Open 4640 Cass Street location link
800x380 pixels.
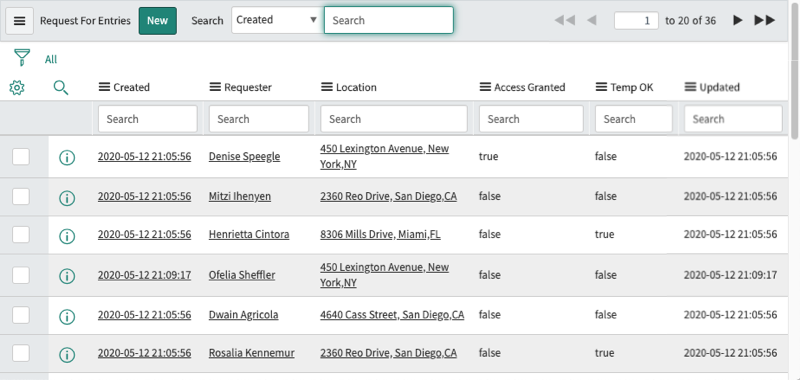[392, 315]
